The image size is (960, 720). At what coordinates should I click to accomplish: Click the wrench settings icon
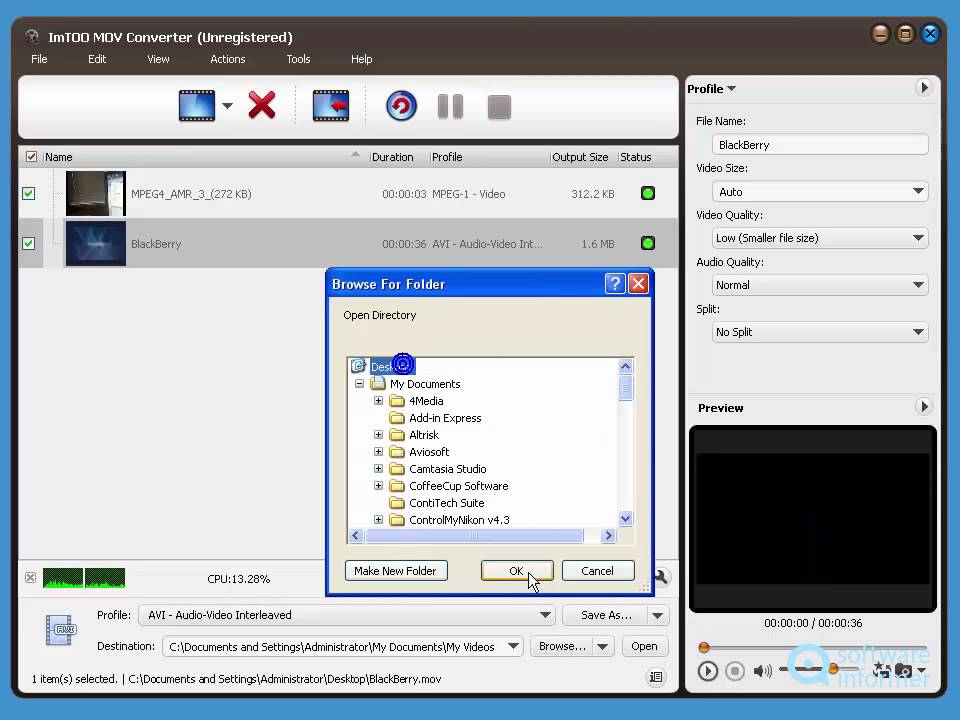coord(661,576)
